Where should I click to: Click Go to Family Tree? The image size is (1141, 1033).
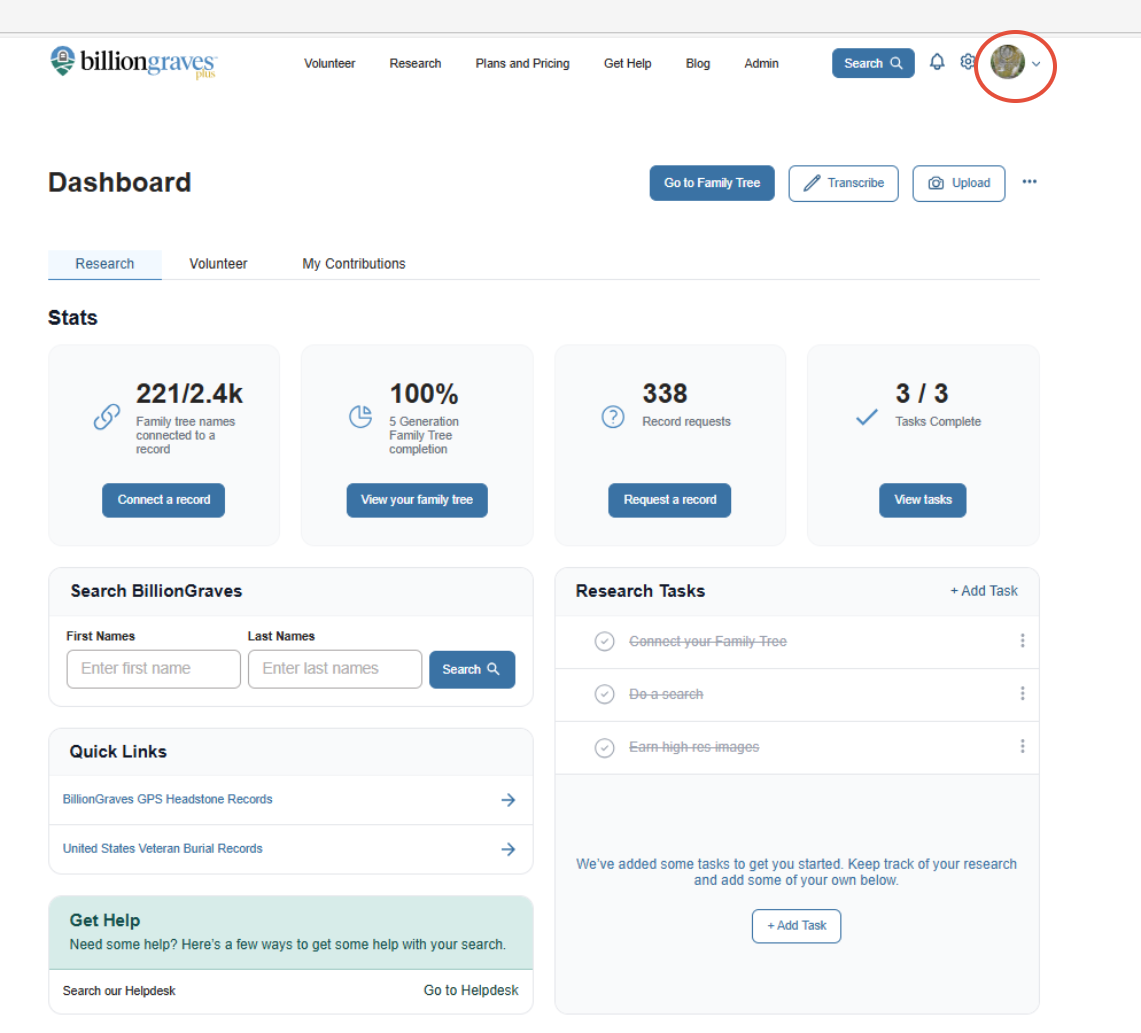(712, 183)
